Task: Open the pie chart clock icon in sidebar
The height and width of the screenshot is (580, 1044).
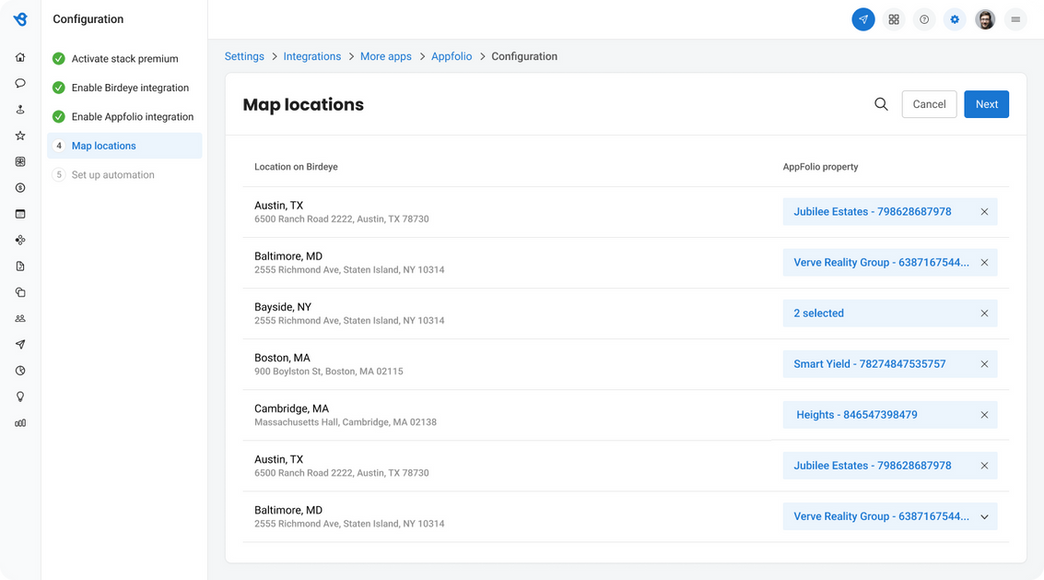Action: point(21,371)
